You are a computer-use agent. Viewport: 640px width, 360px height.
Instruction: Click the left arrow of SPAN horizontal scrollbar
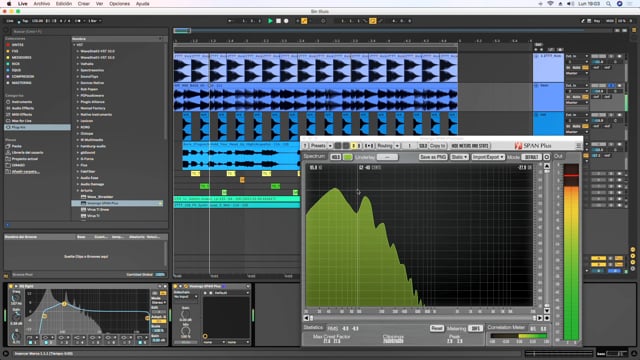click(x=307, y=318)
